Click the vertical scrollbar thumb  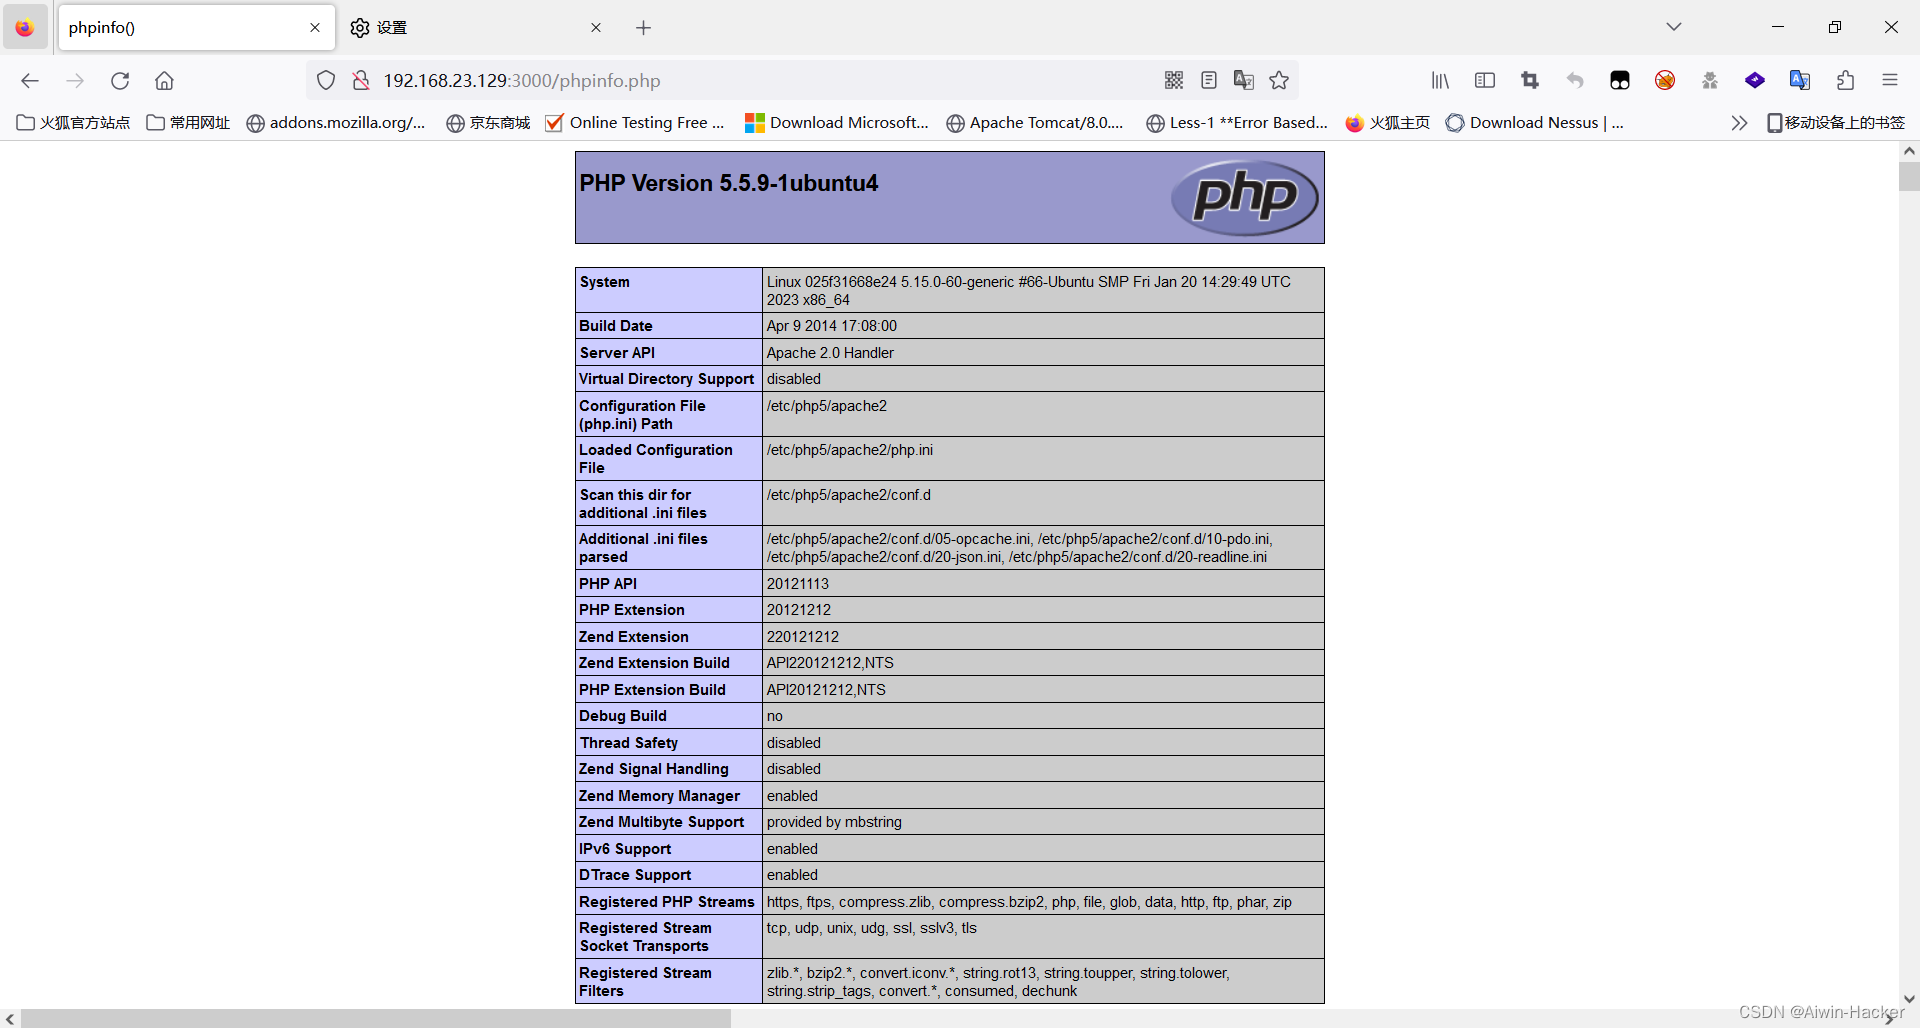1909,177
